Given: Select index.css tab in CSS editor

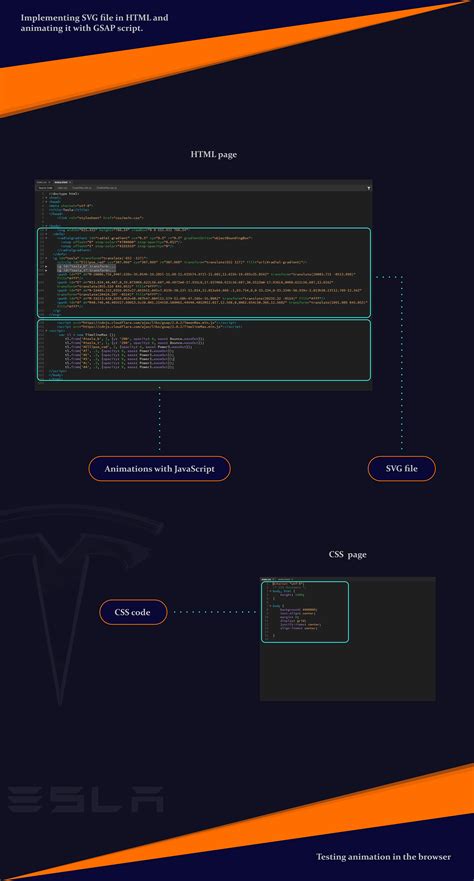Looking at the screenshot, I should coord(266,579).
